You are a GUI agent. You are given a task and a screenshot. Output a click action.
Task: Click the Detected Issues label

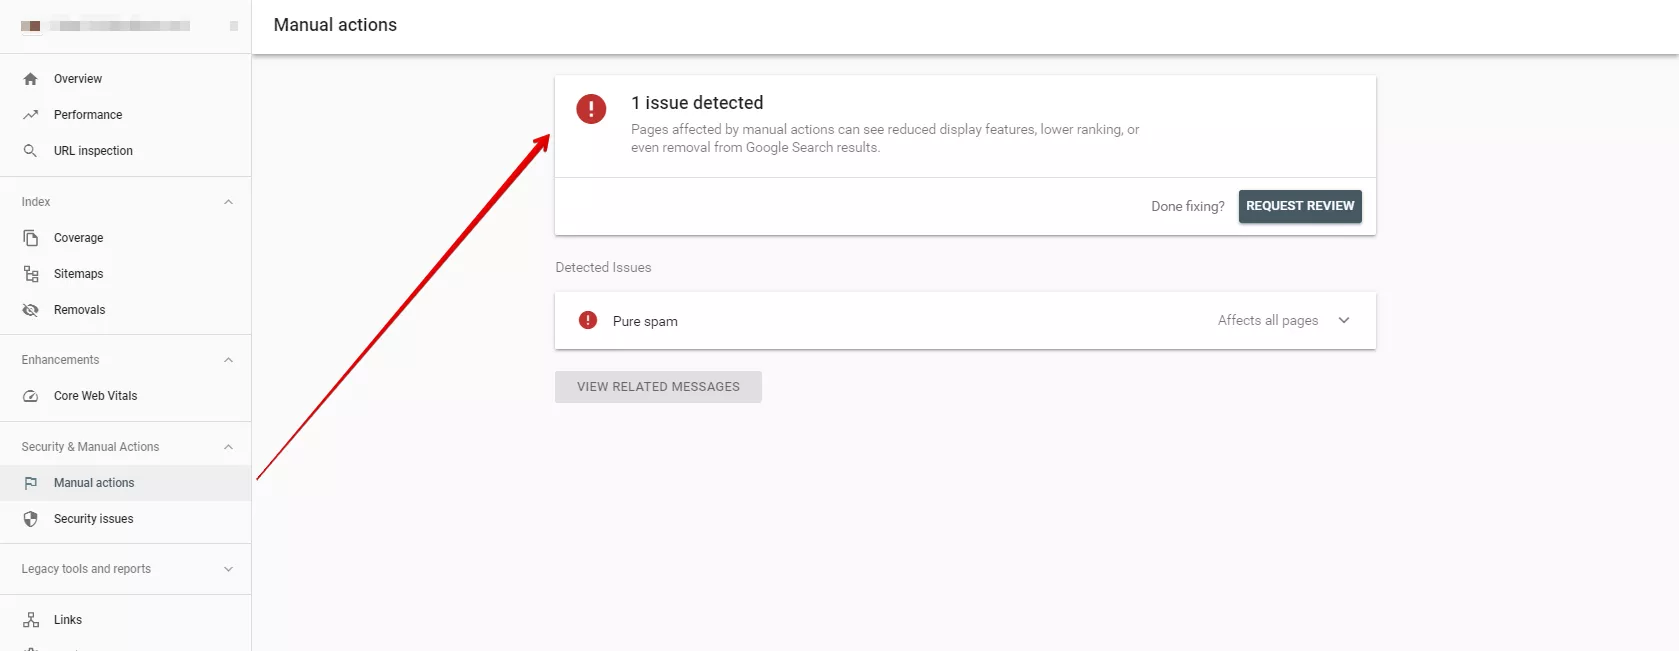pyautogui.click(x=603, y=267)
